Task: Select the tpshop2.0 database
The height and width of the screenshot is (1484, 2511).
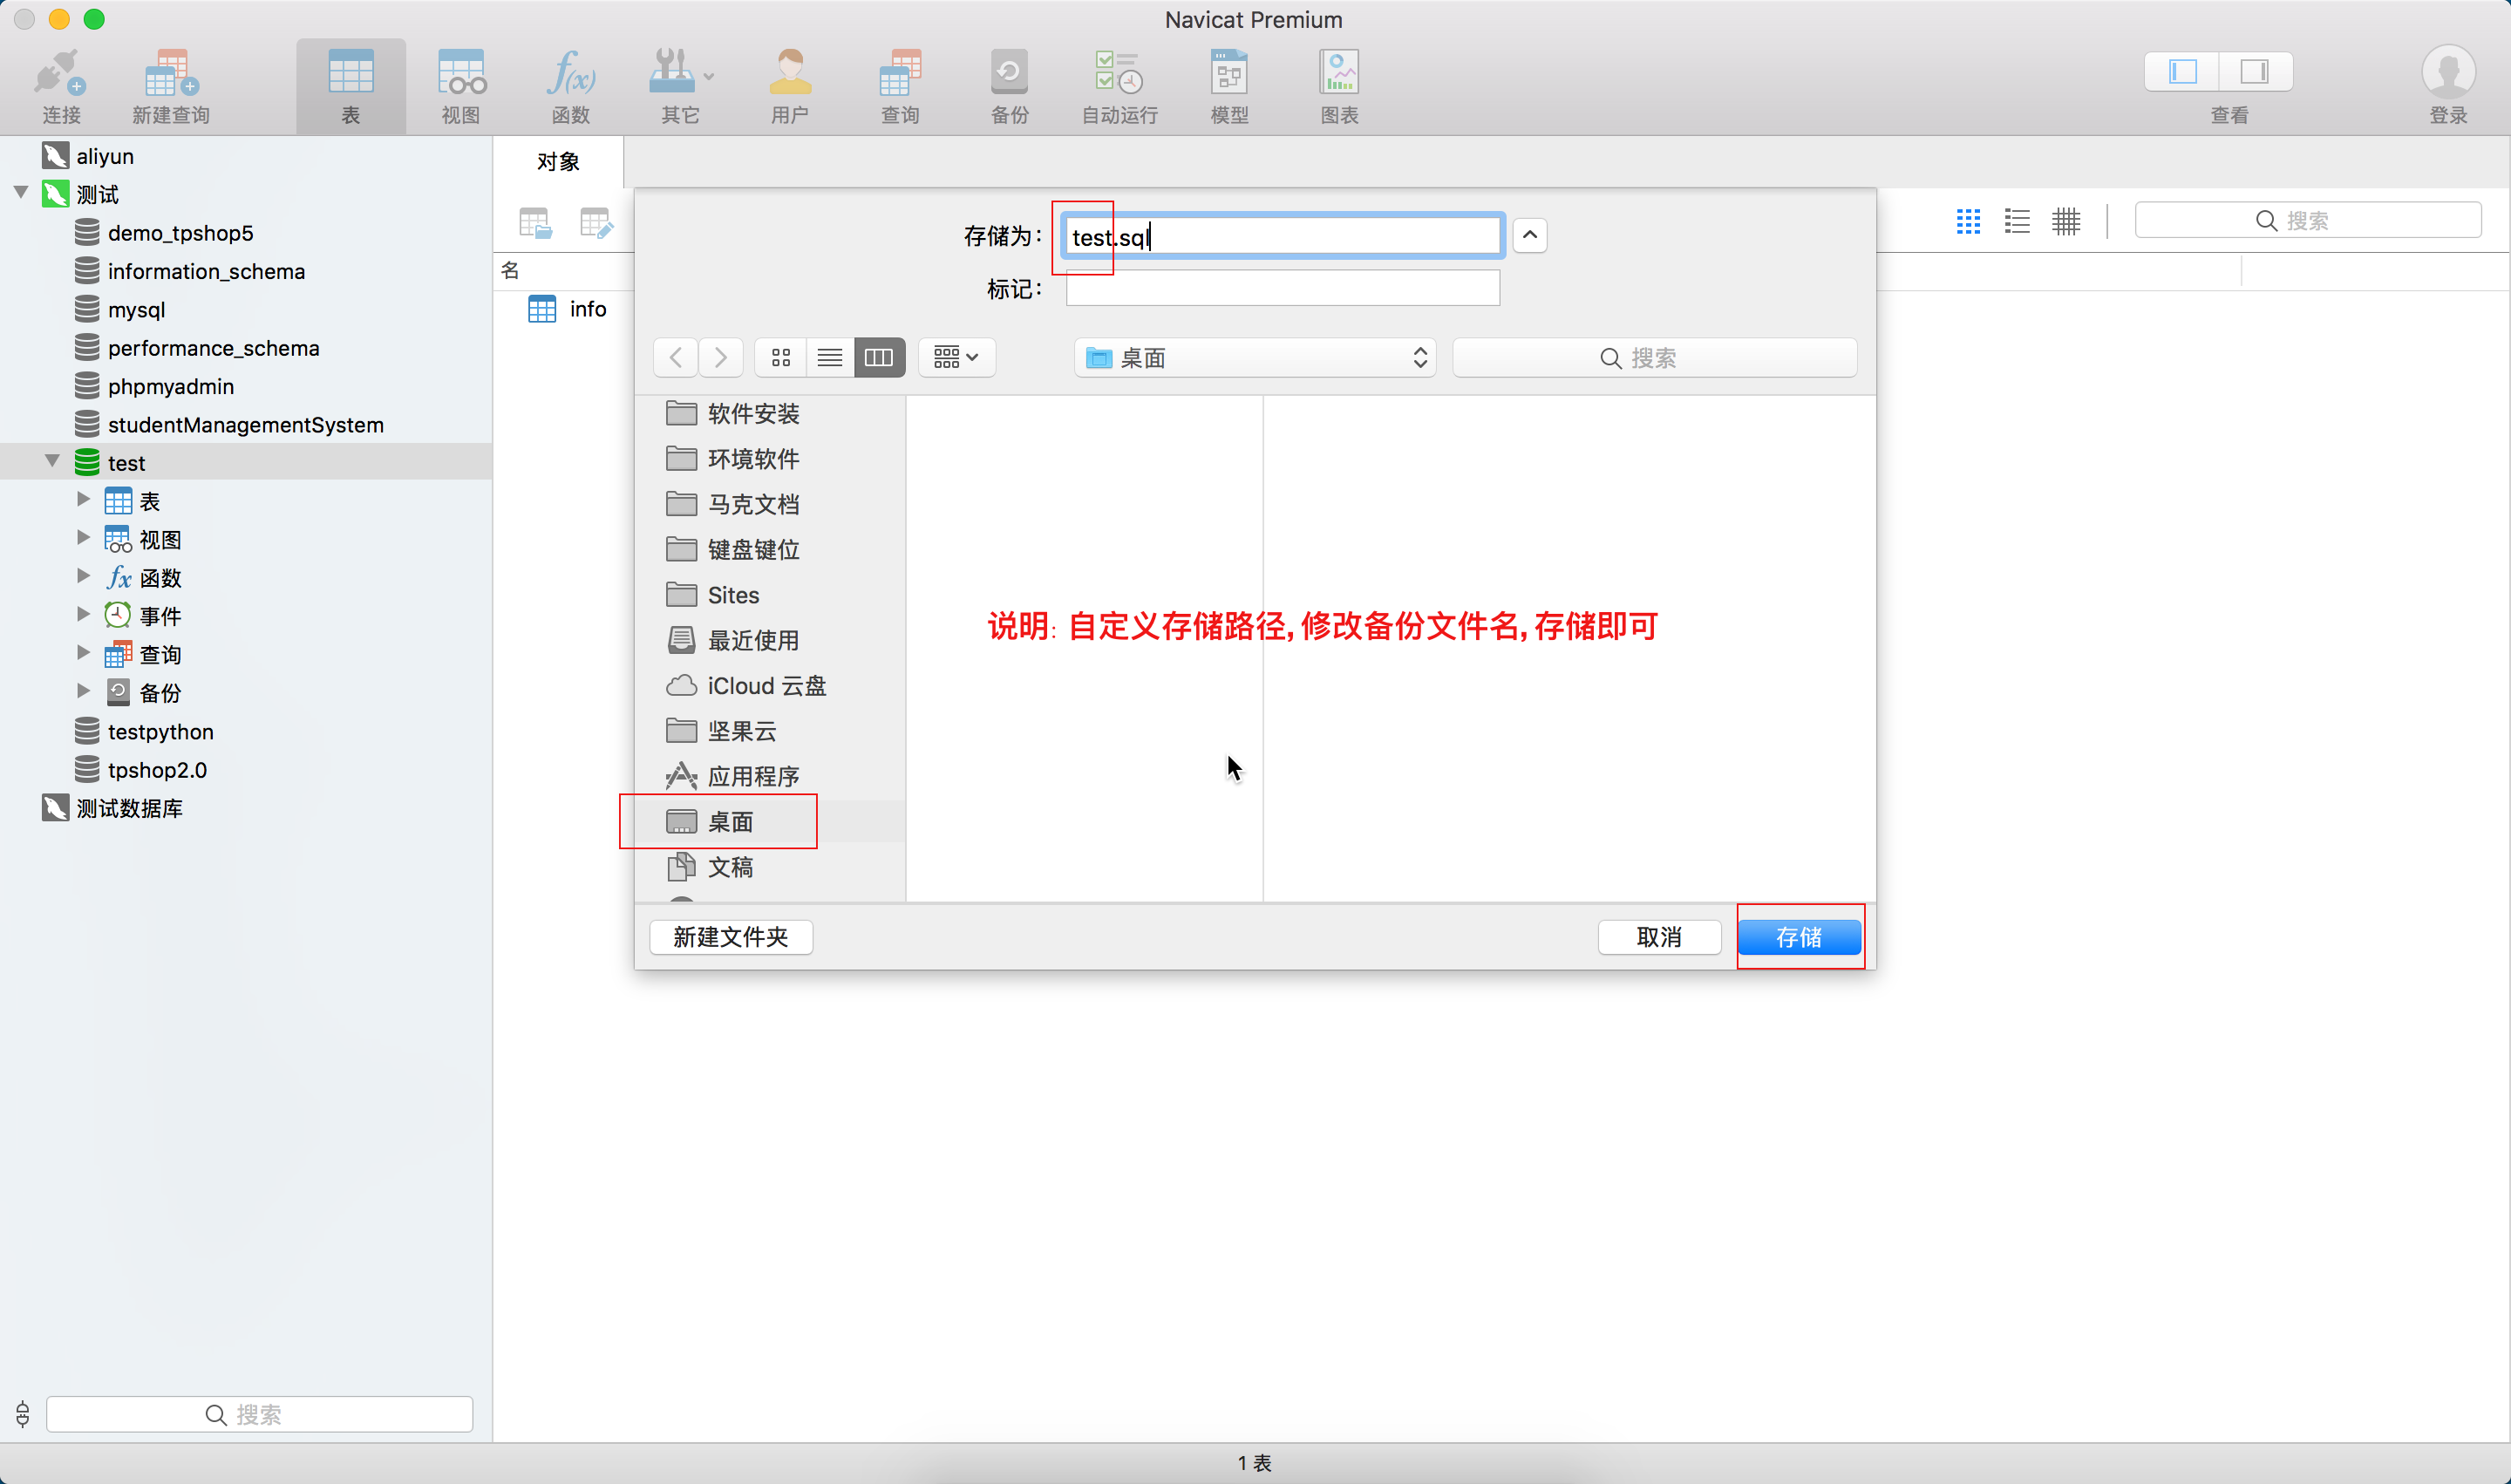Action: (x=157, y=770)
